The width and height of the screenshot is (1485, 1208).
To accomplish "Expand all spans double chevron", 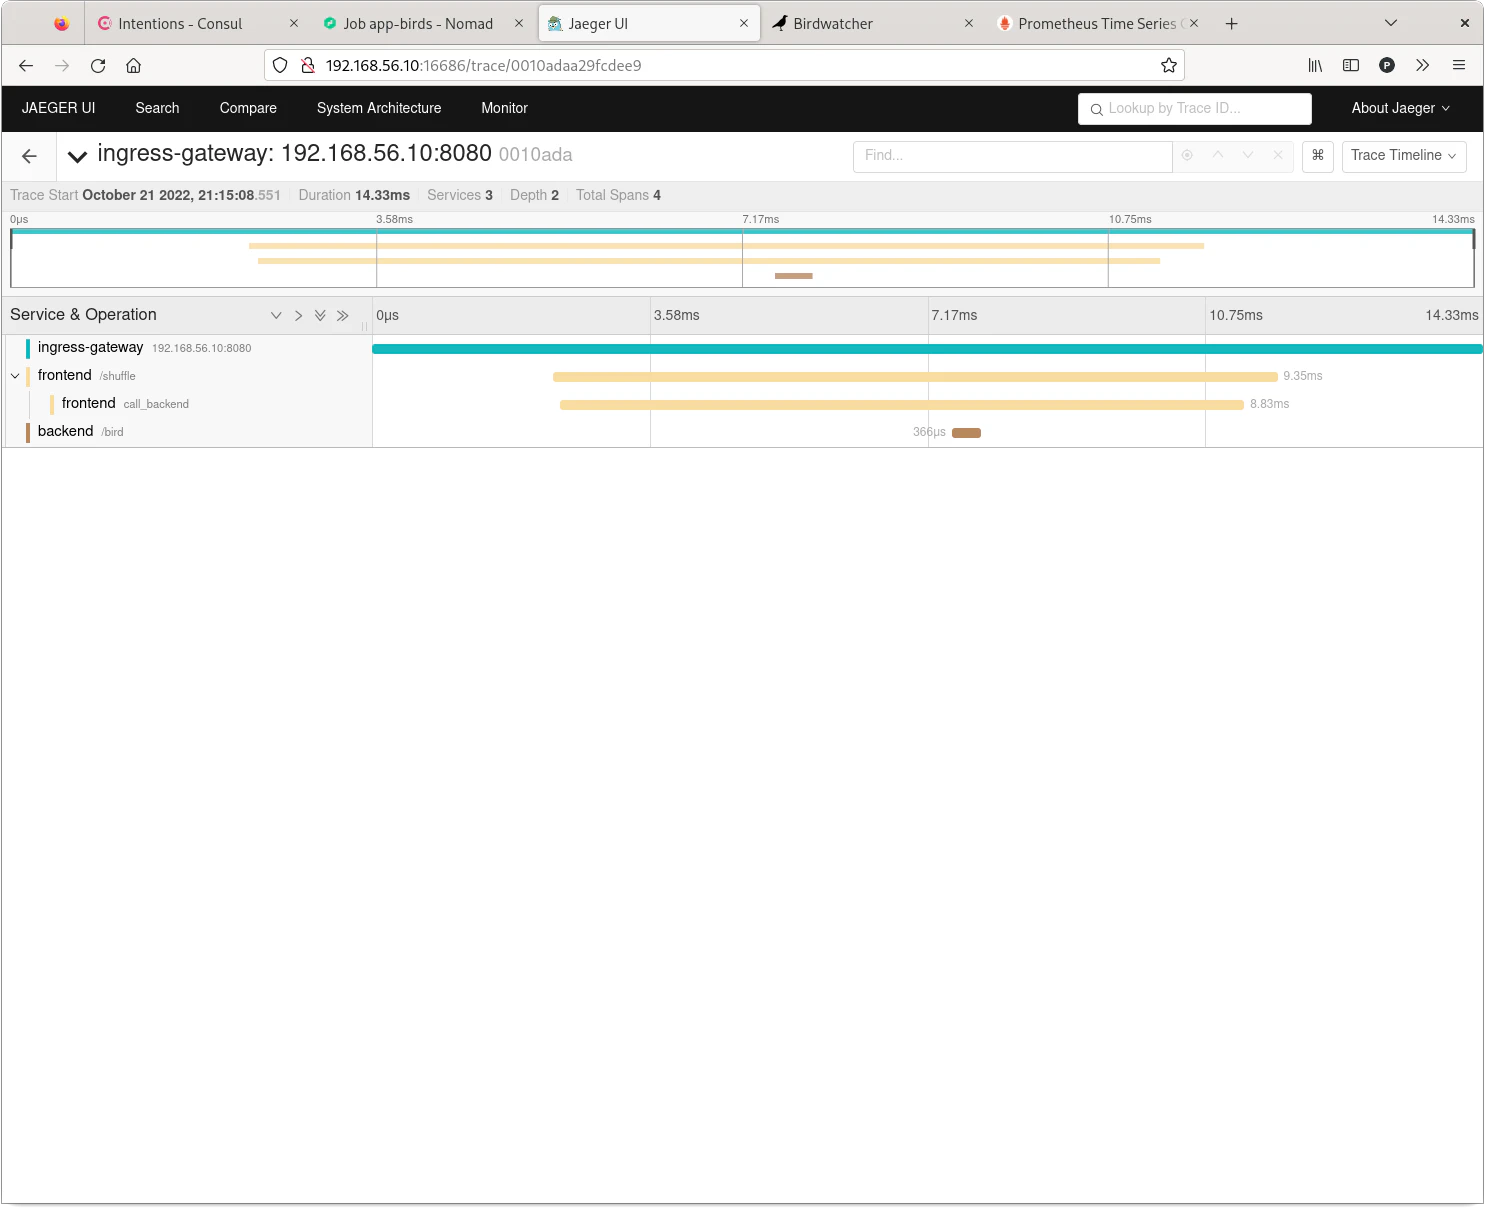I will pyautogui.click(x=320, y=316).
